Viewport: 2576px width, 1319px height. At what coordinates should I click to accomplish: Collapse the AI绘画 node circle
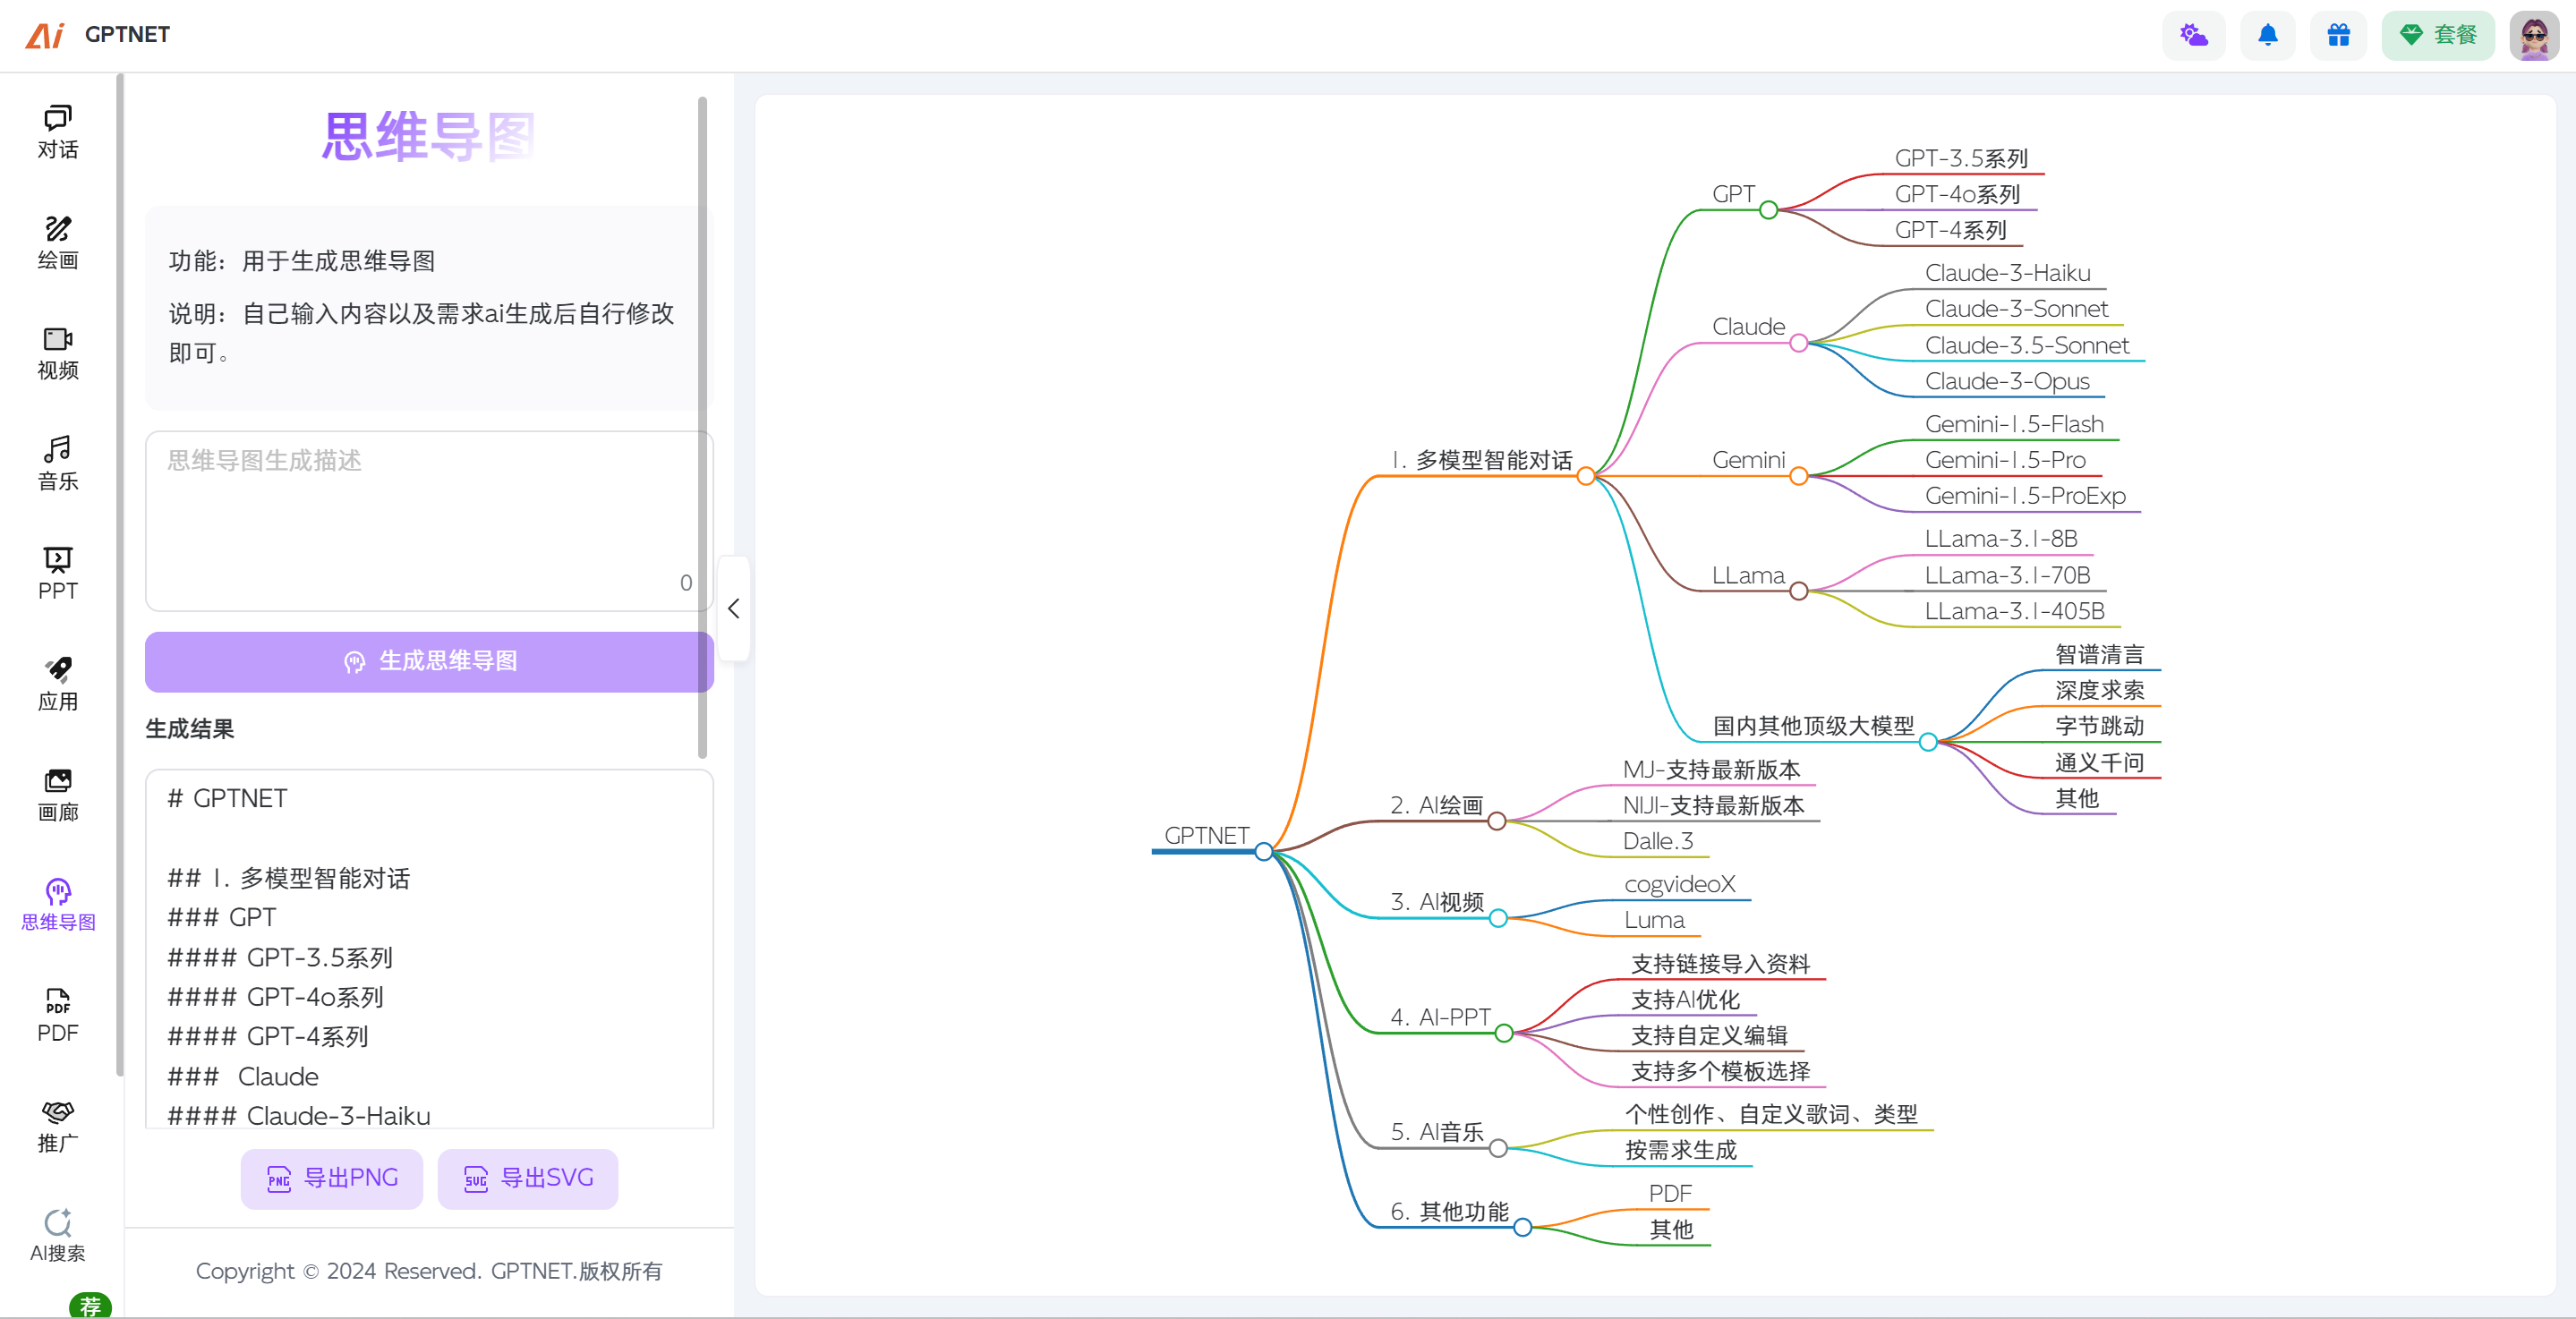click(x=1497, y=821)
